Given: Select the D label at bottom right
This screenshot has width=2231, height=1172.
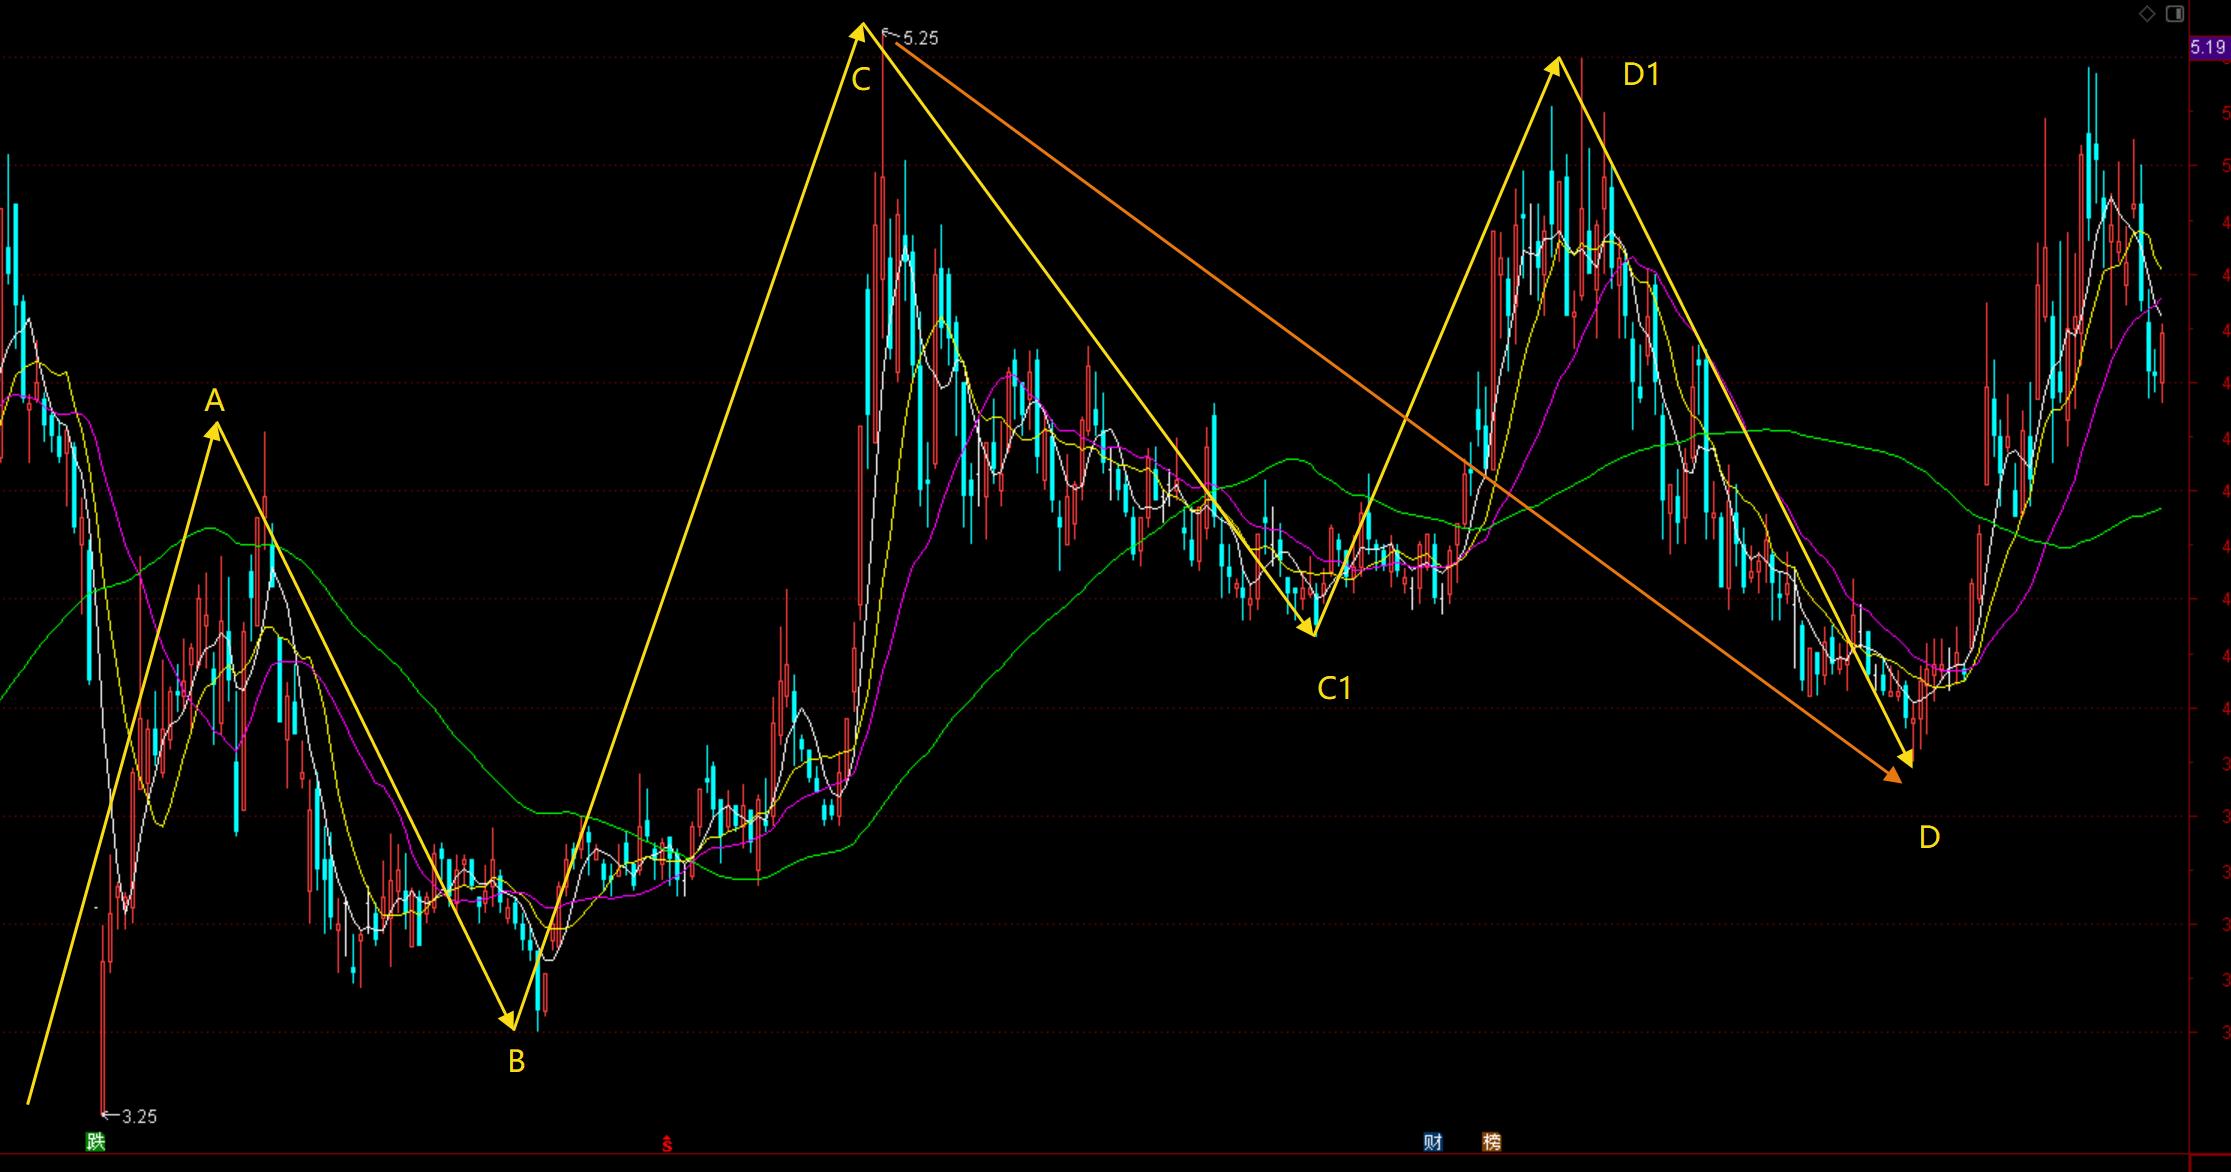Looking at the screenshot, I should pyautogui.click(x=1929, y=837).
